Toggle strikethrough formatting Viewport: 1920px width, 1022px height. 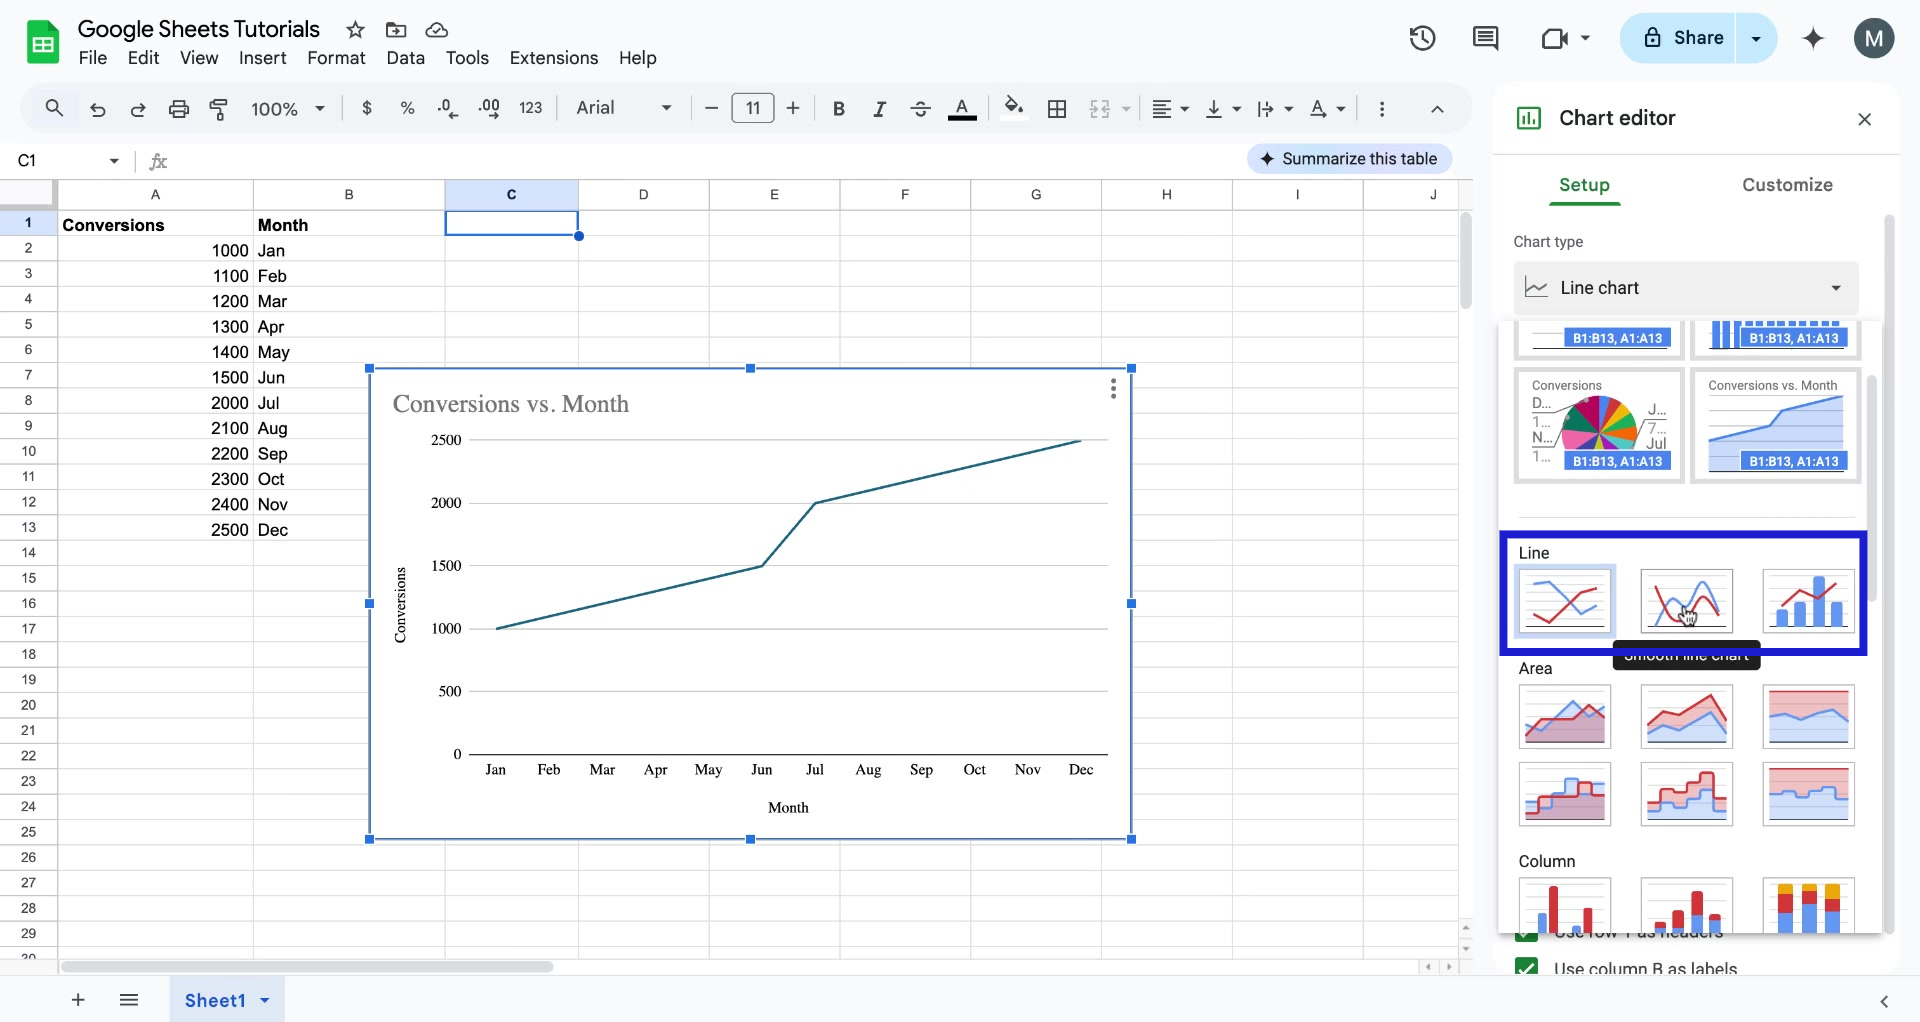pos(920,108)
